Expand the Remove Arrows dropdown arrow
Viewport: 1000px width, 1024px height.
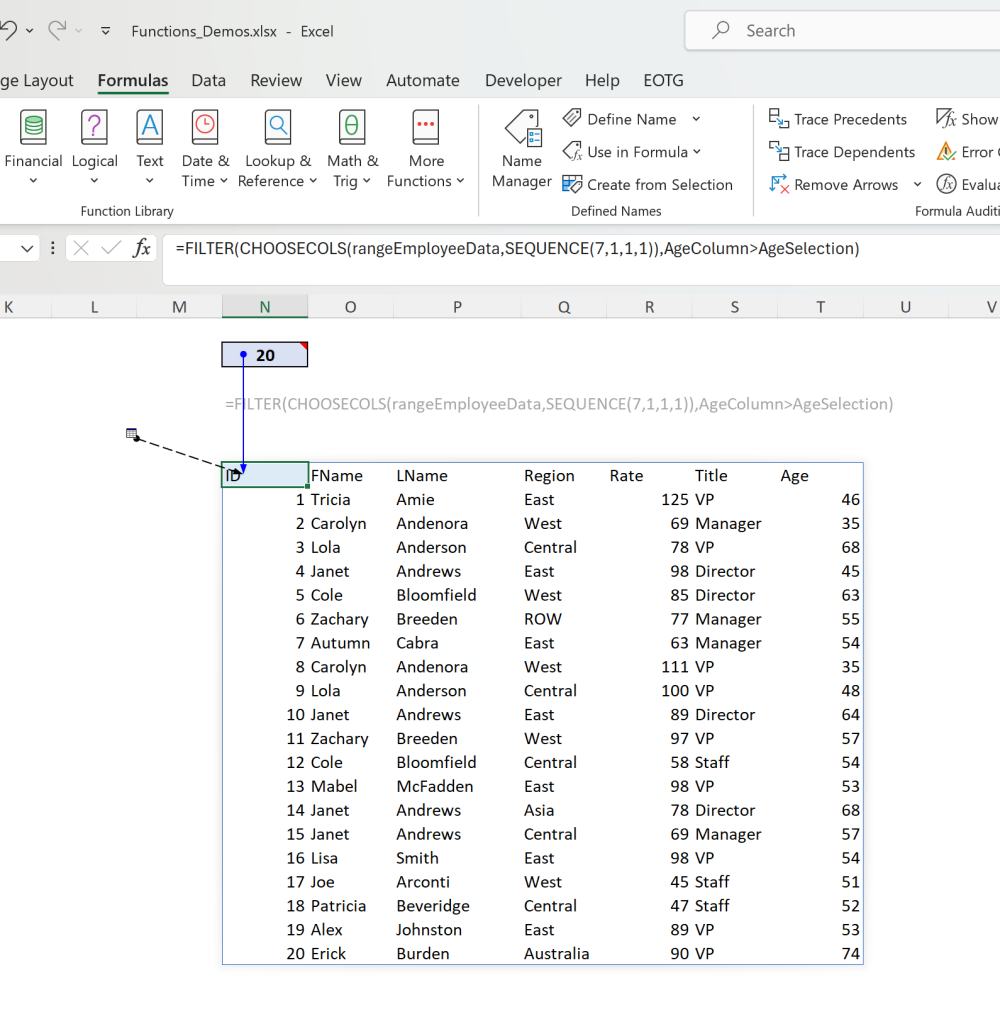pyautogui.click(x=918, y=185)
